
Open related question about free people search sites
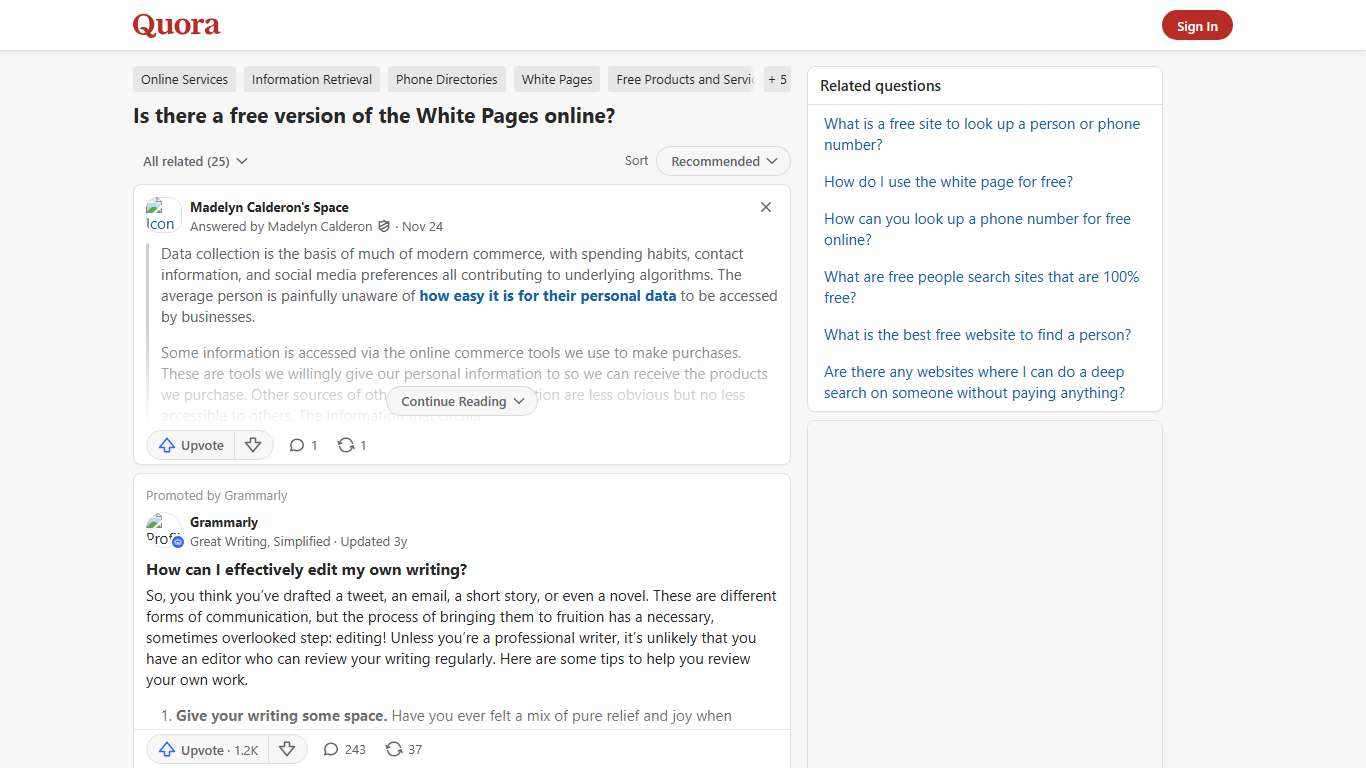coord(981,287)
